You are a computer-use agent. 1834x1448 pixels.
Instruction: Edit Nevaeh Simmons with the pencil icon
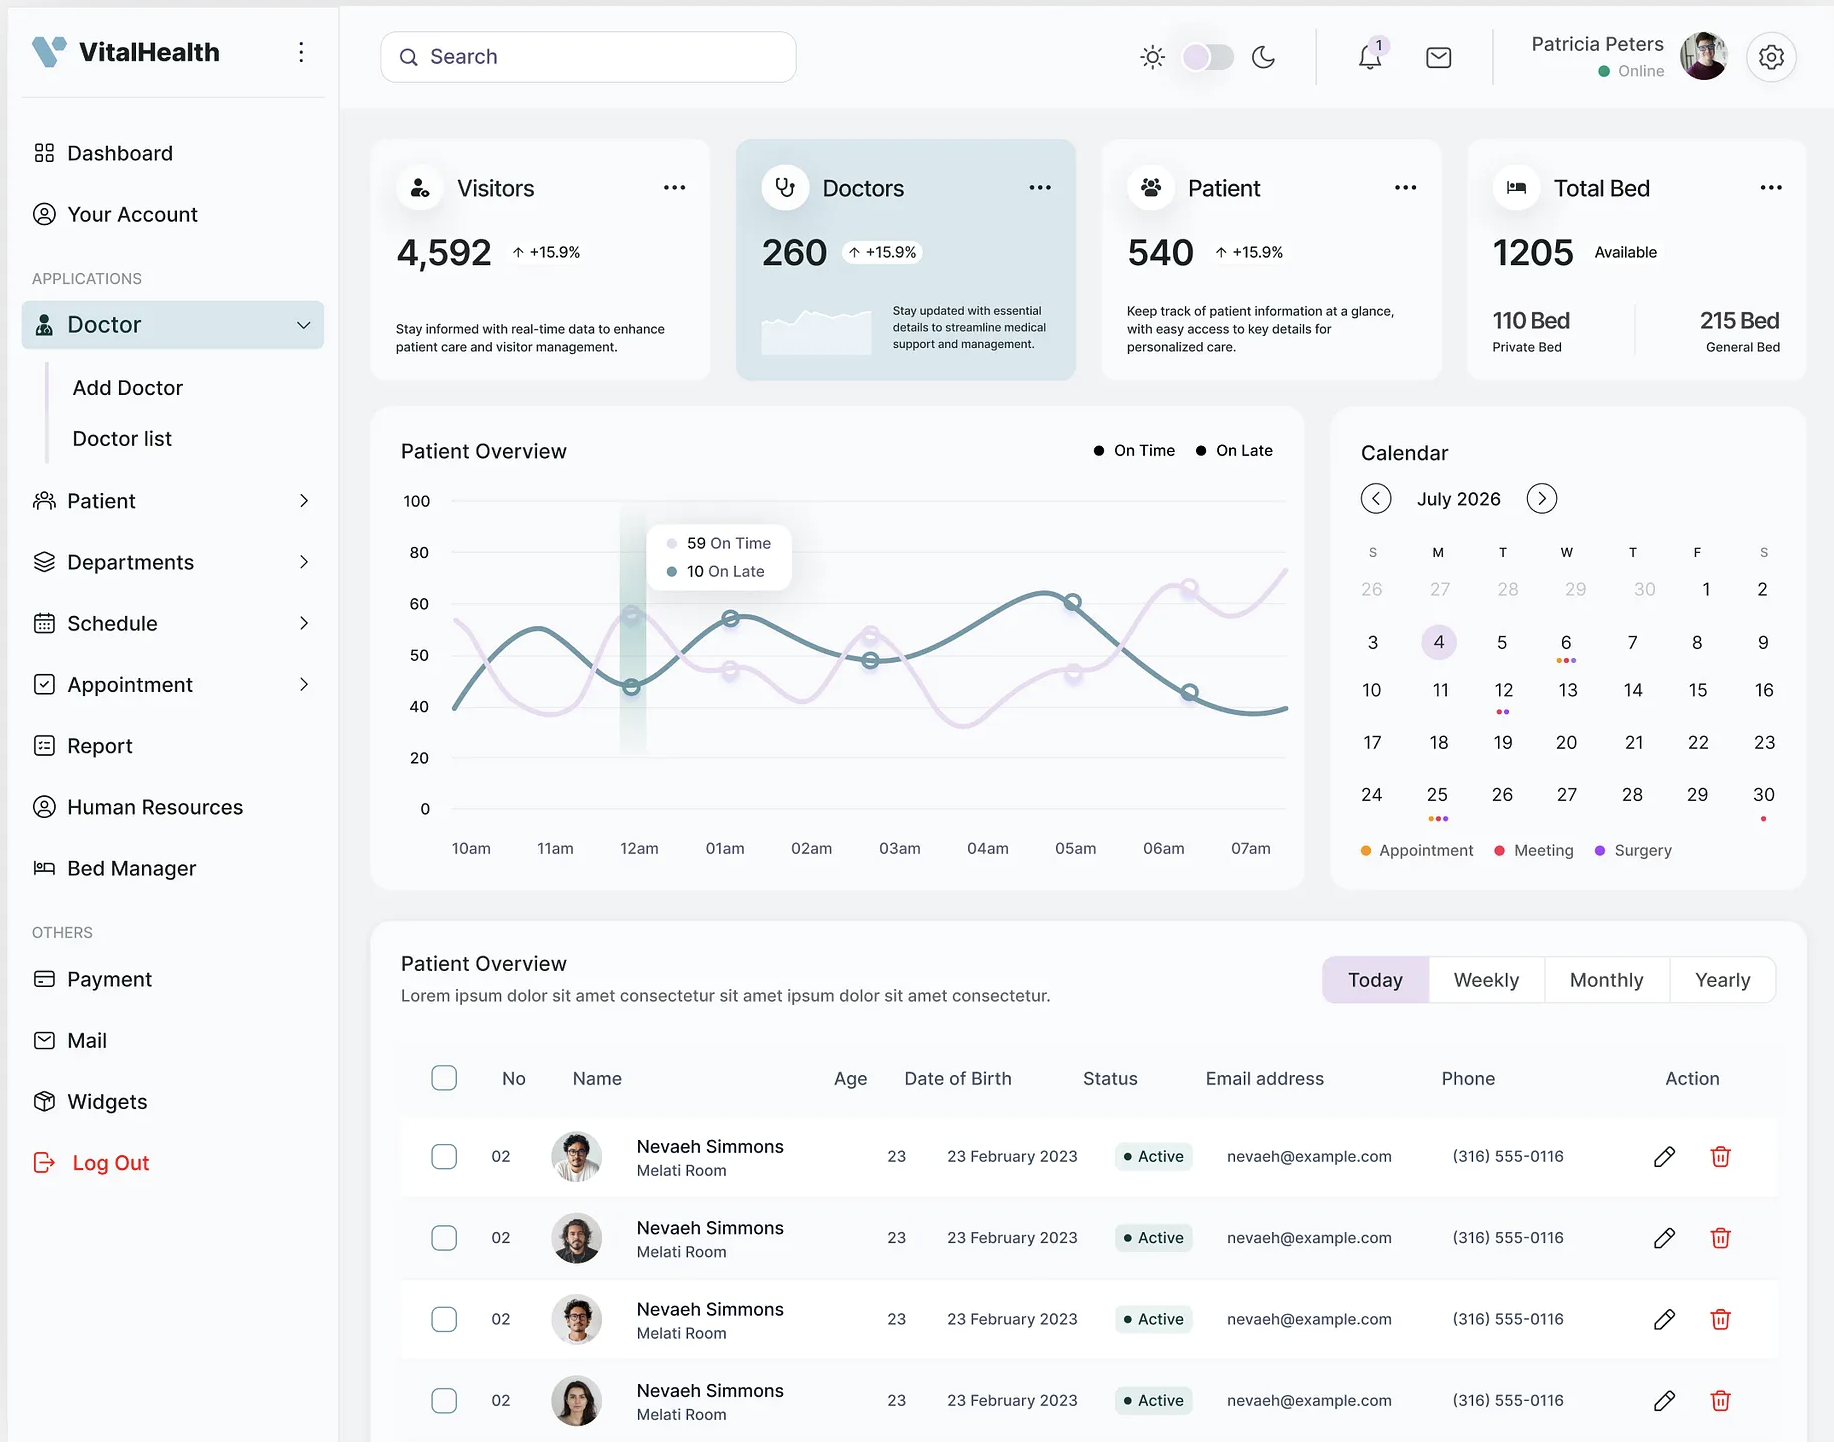[x=1665, y=1156]
